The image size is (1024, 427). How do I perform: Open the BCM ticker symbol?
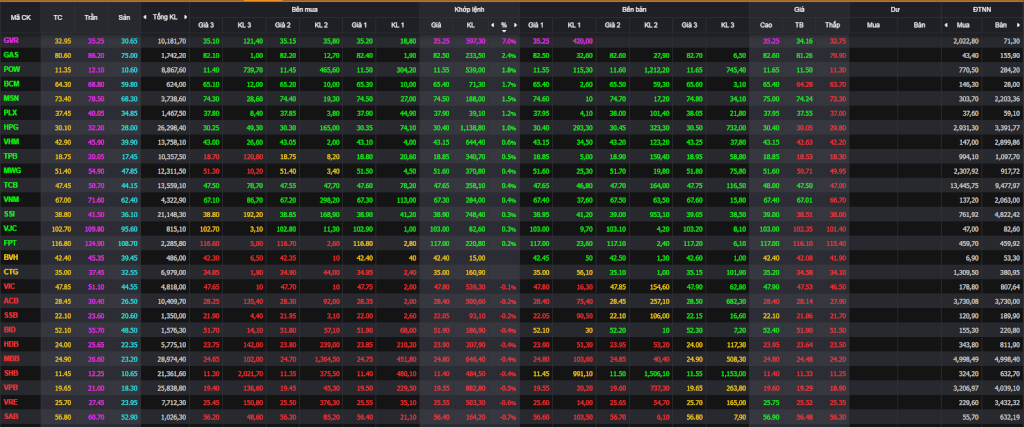click(x=11, y=84)
